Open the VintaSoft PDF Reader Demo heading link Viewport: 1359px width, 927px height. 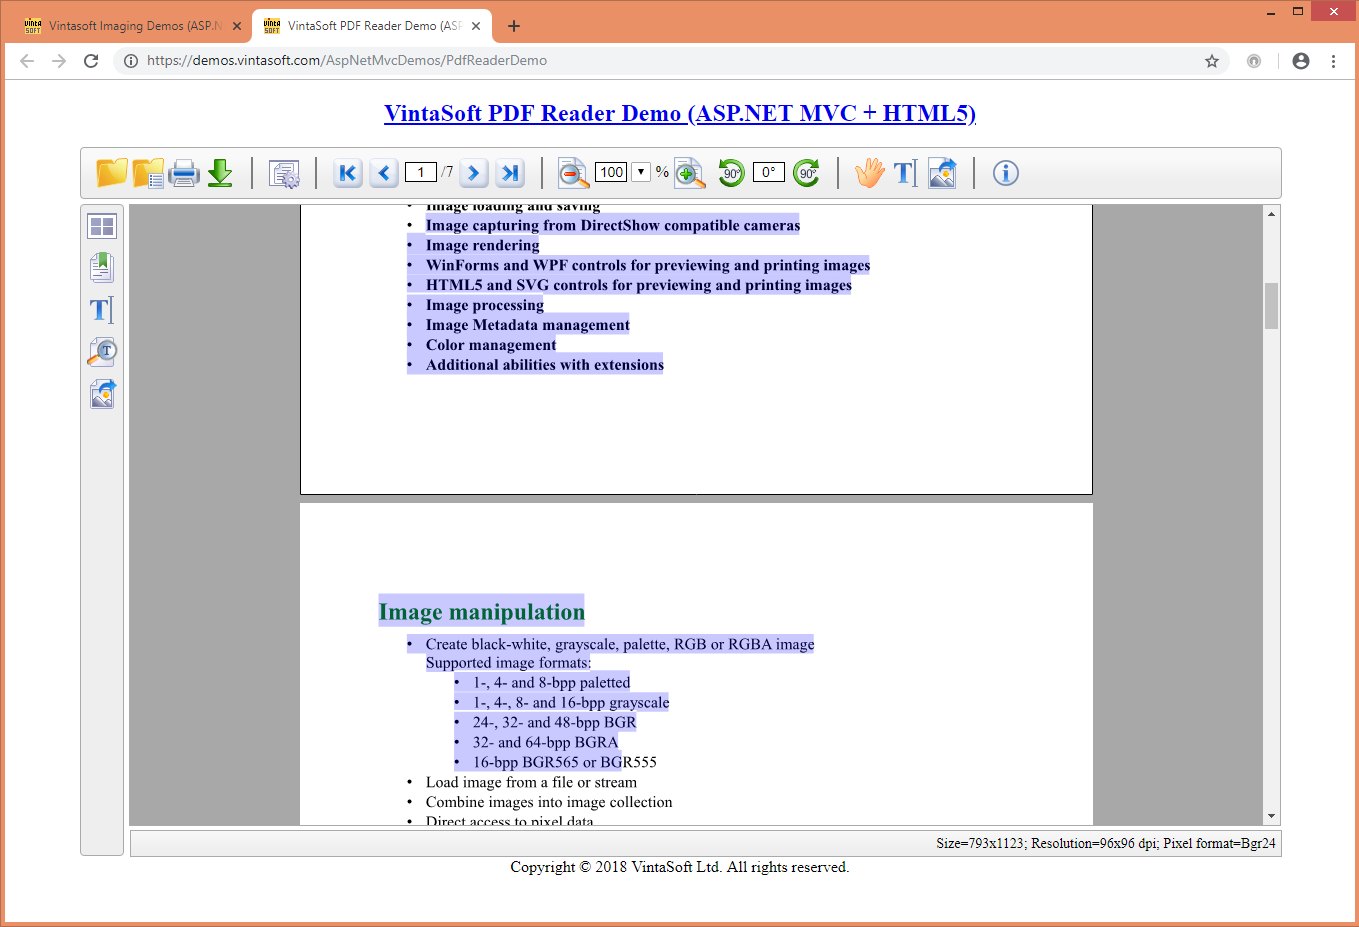pos(680,113)
